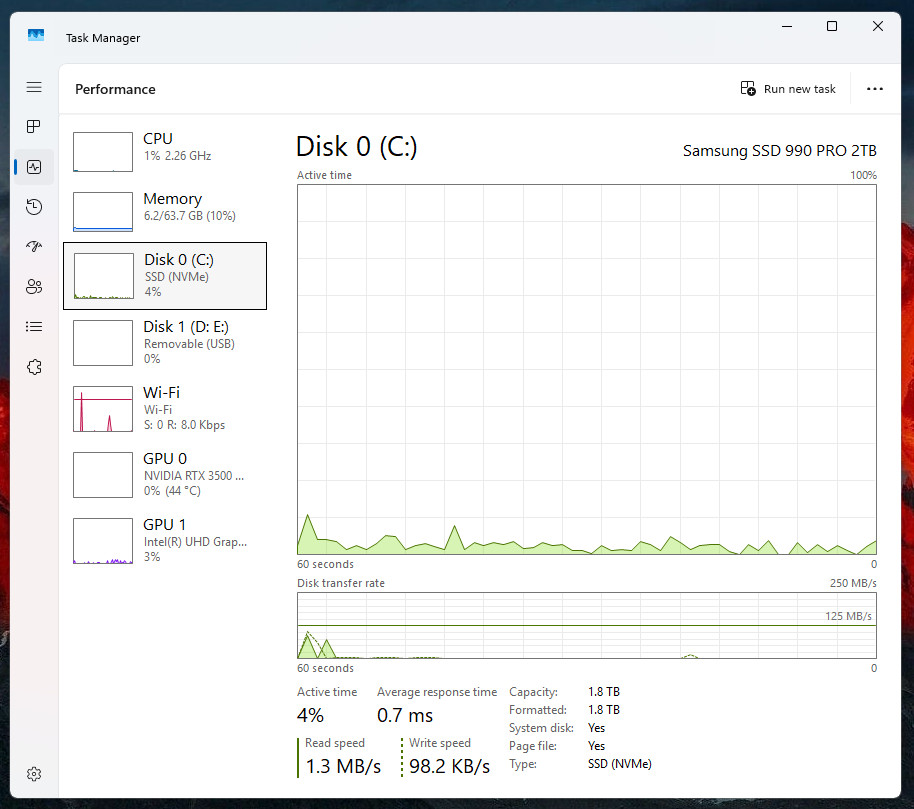Select Disk 1 (D: E:) entry
Viewport: 914px width, 809px height.
165,343
